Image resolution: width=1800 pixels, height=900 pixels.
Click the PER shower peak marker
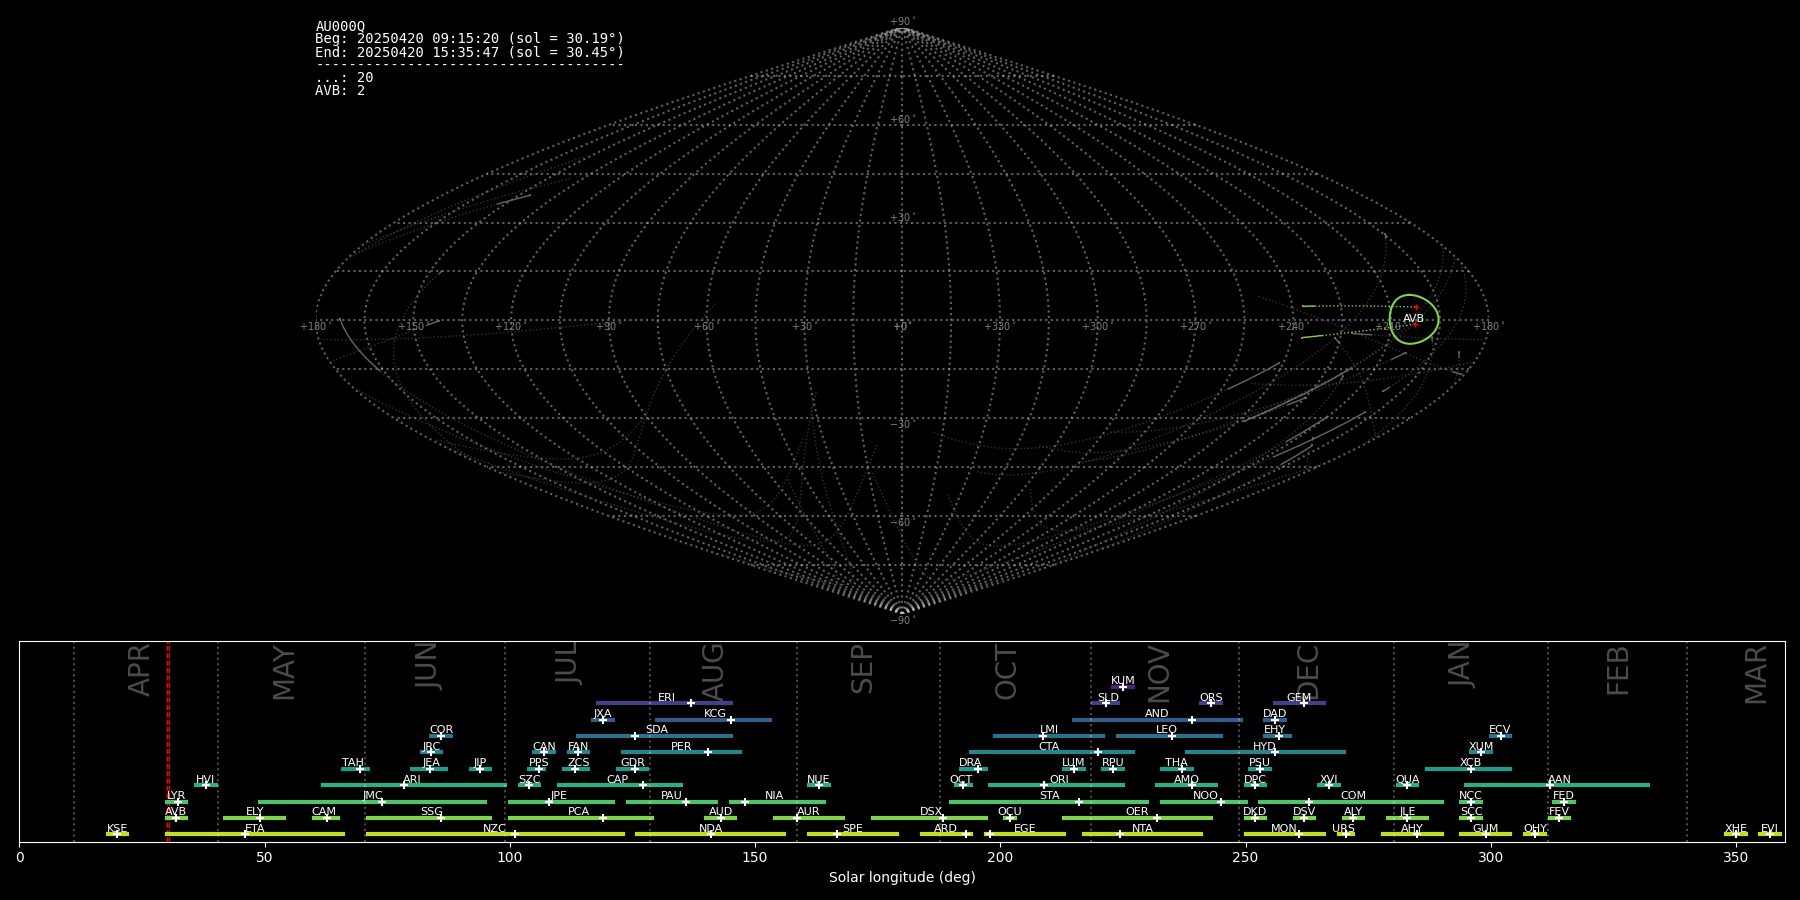pyautogui.click(x=708, y=752)
